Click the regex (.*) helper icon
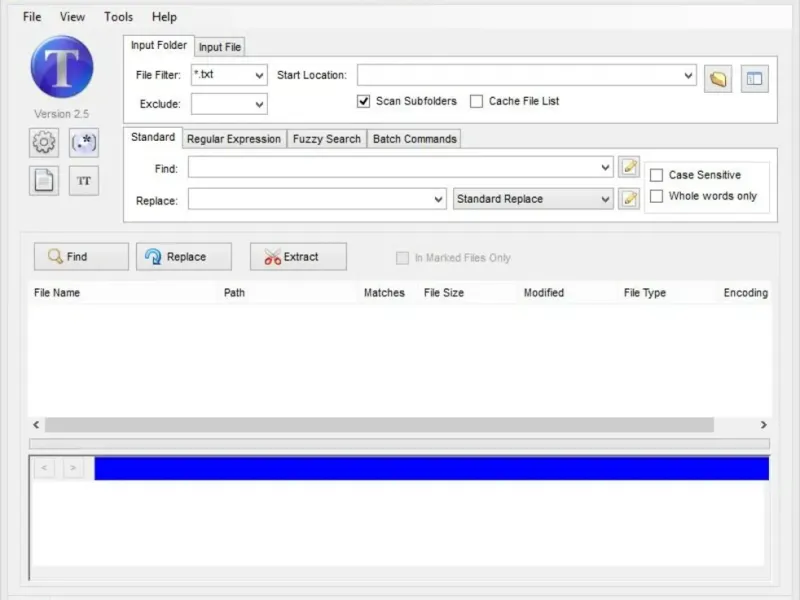The height and width of the screenshot is (600, 800). click(84, 142)
